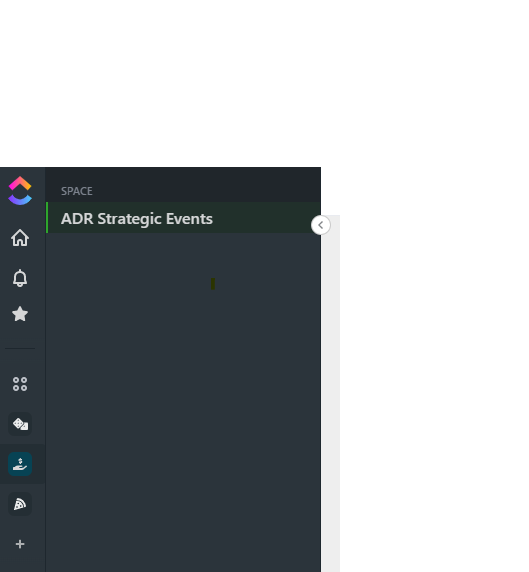The height and width of the screenshot is (572, 529).
Task: Add a new space with plus icon
Action: [x=20, y=544]
